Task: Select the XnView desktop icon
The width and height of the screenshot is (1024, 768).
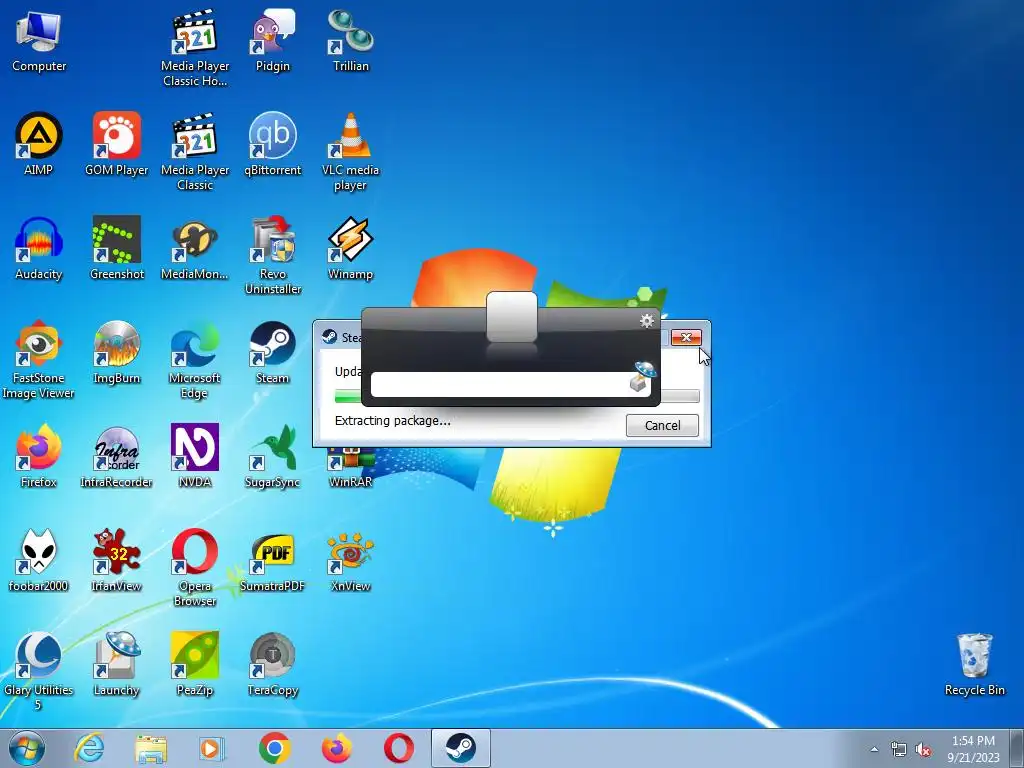Action: coord(351,560)
